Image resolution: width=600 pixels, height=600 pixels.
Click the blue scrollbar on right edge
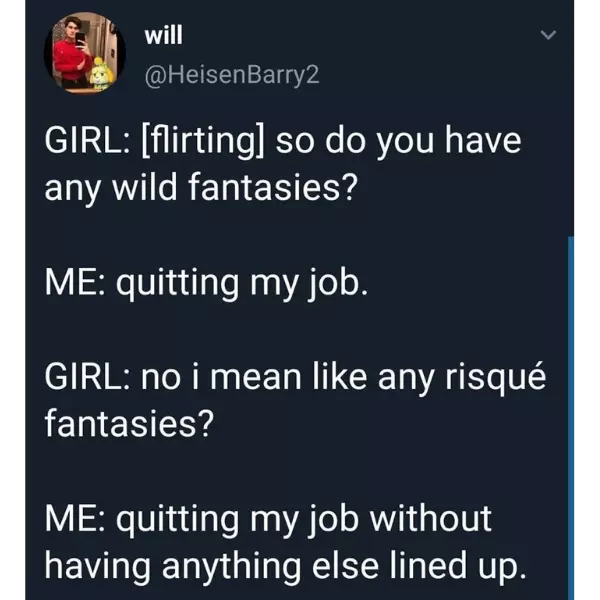pyautogui.click(x=572, y=400)
